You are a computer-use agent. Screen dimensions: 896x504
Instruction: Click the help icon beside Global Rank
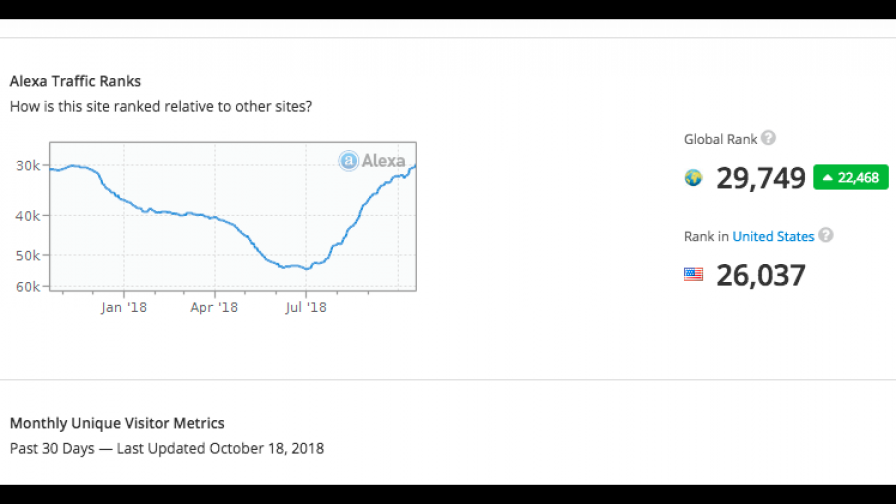click(x=768, y=139)
